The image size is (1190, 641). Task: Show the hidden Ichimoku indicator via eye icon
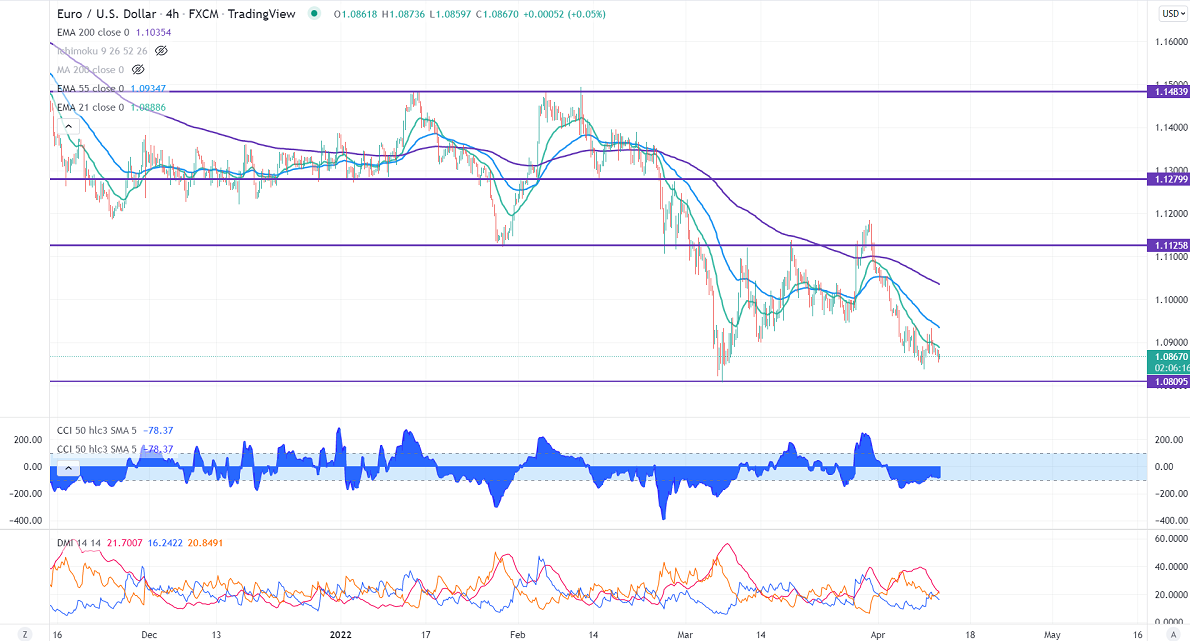[161, 51]
